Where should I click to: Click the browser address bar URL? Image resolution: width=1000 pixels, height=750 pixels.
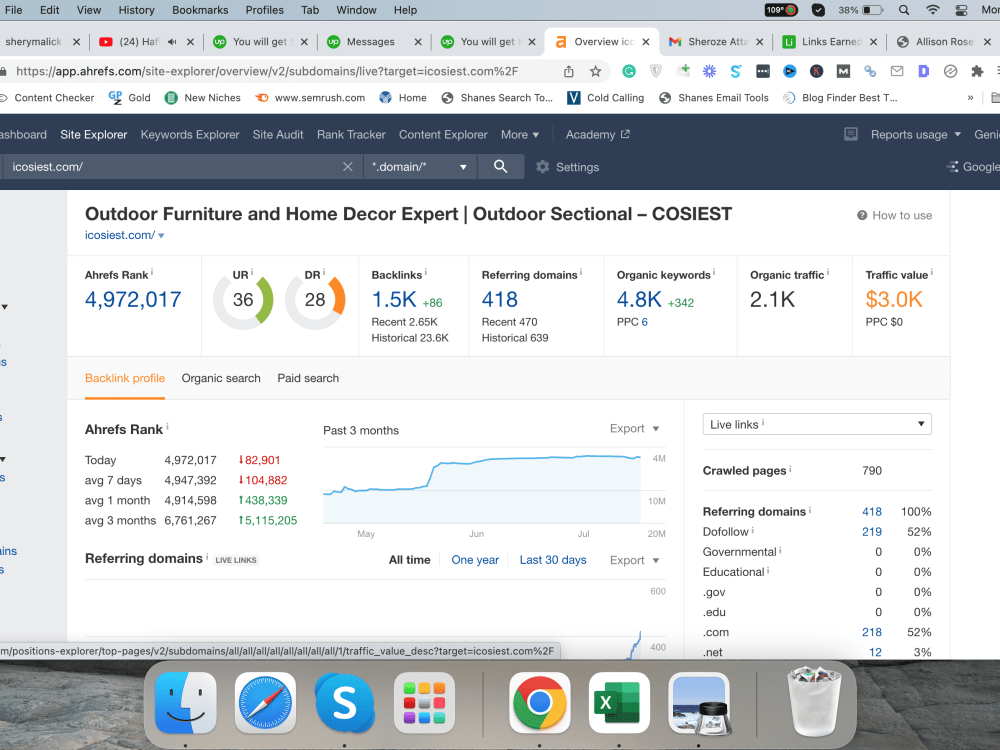tap(267, 71)
